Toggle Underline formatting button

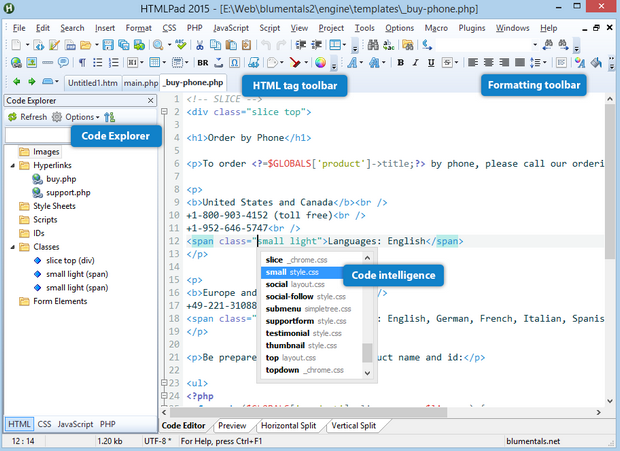pyautogui.click(x=433, y=63)
